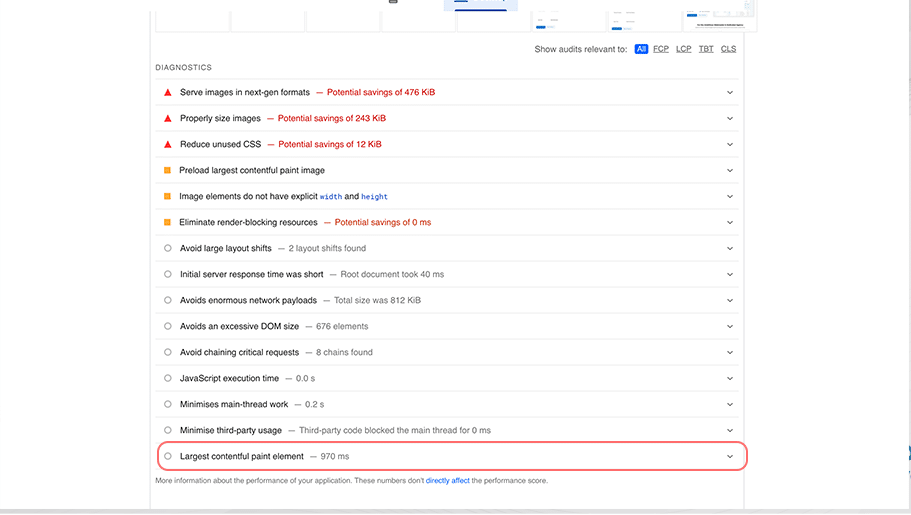Image resolution: width=911 pixels, height=515 pixels.
Task: Expand Reduce unused CSS chevron
Action: pyautogui.click(x=730, y=144)
